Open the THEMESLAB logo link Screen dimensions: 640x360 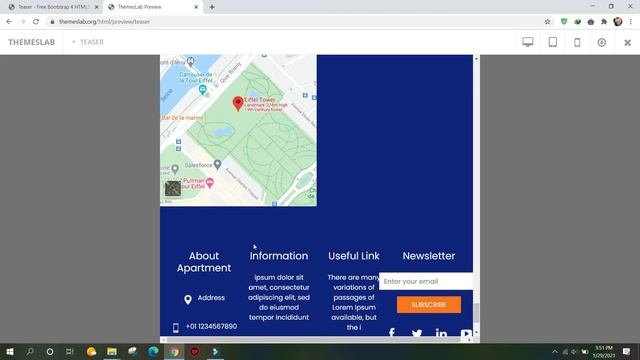click(x=31, y=42)
